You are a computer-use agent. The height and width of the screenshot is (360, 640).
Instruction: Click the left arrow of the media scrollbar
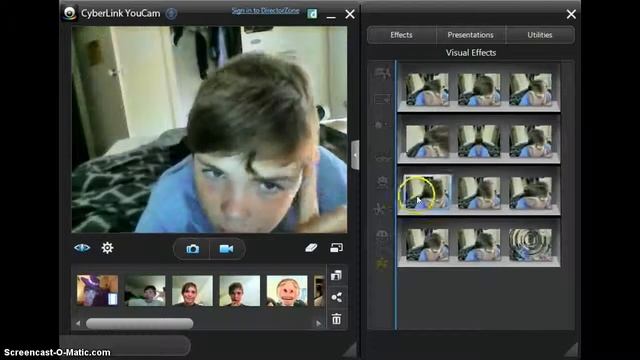click(78, 324)
